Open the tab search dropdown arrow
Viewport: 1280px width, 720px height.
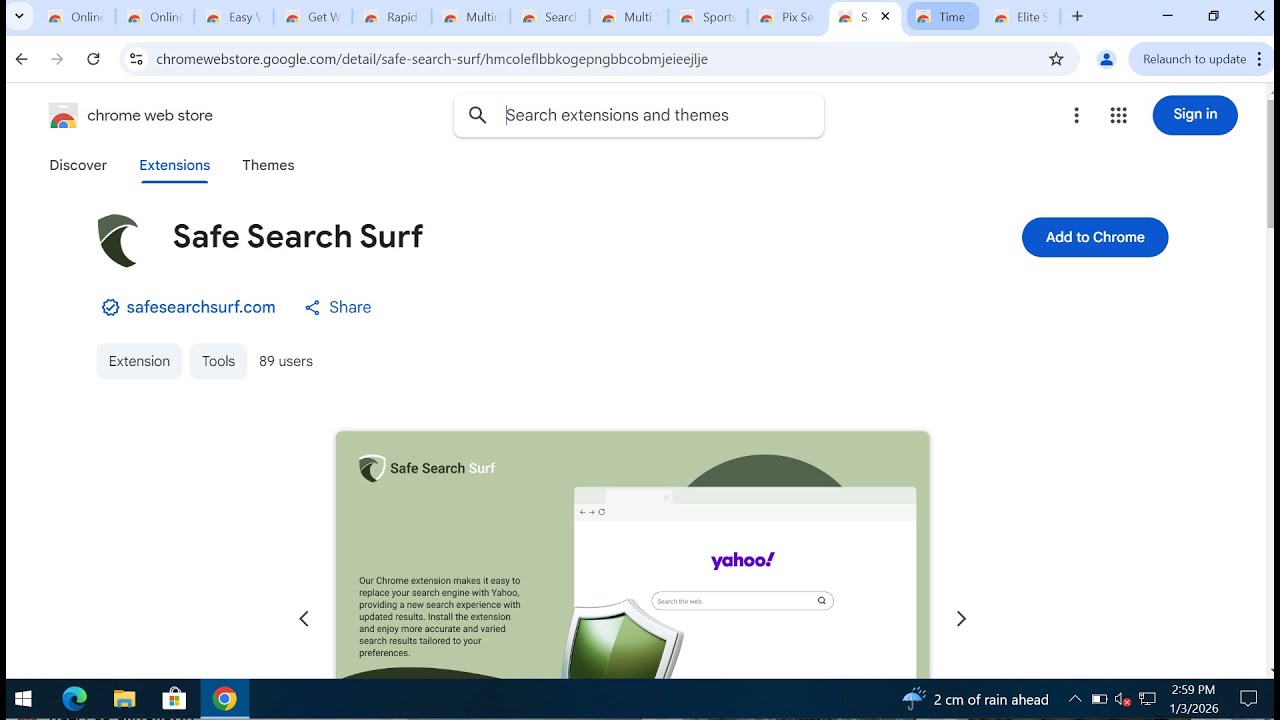point(18,16)
